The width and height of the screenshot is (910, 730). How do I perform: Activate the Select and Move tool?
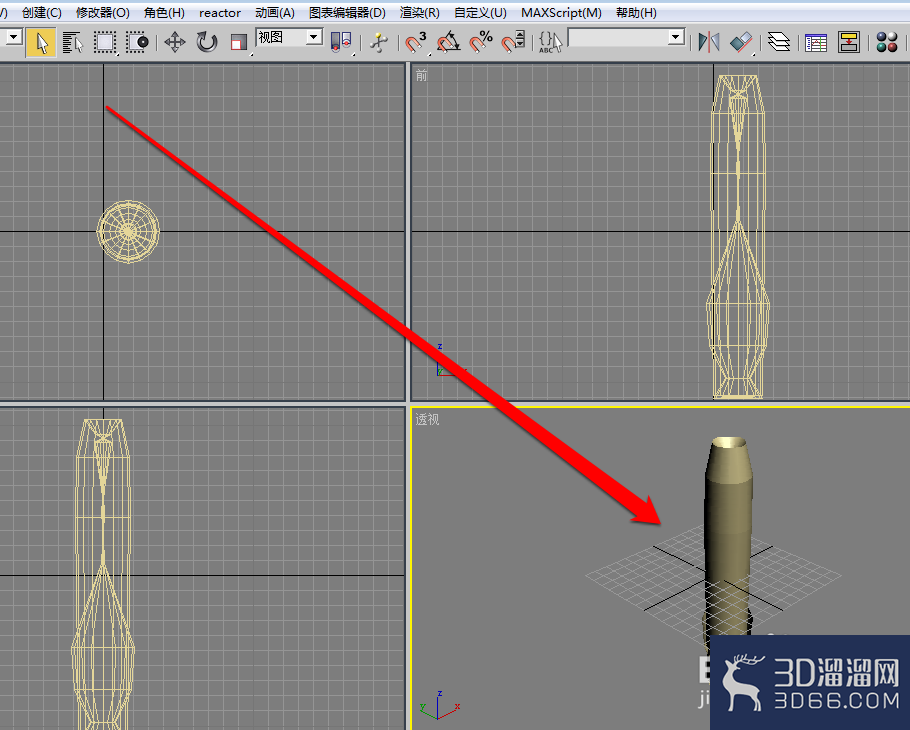(174, 42)
